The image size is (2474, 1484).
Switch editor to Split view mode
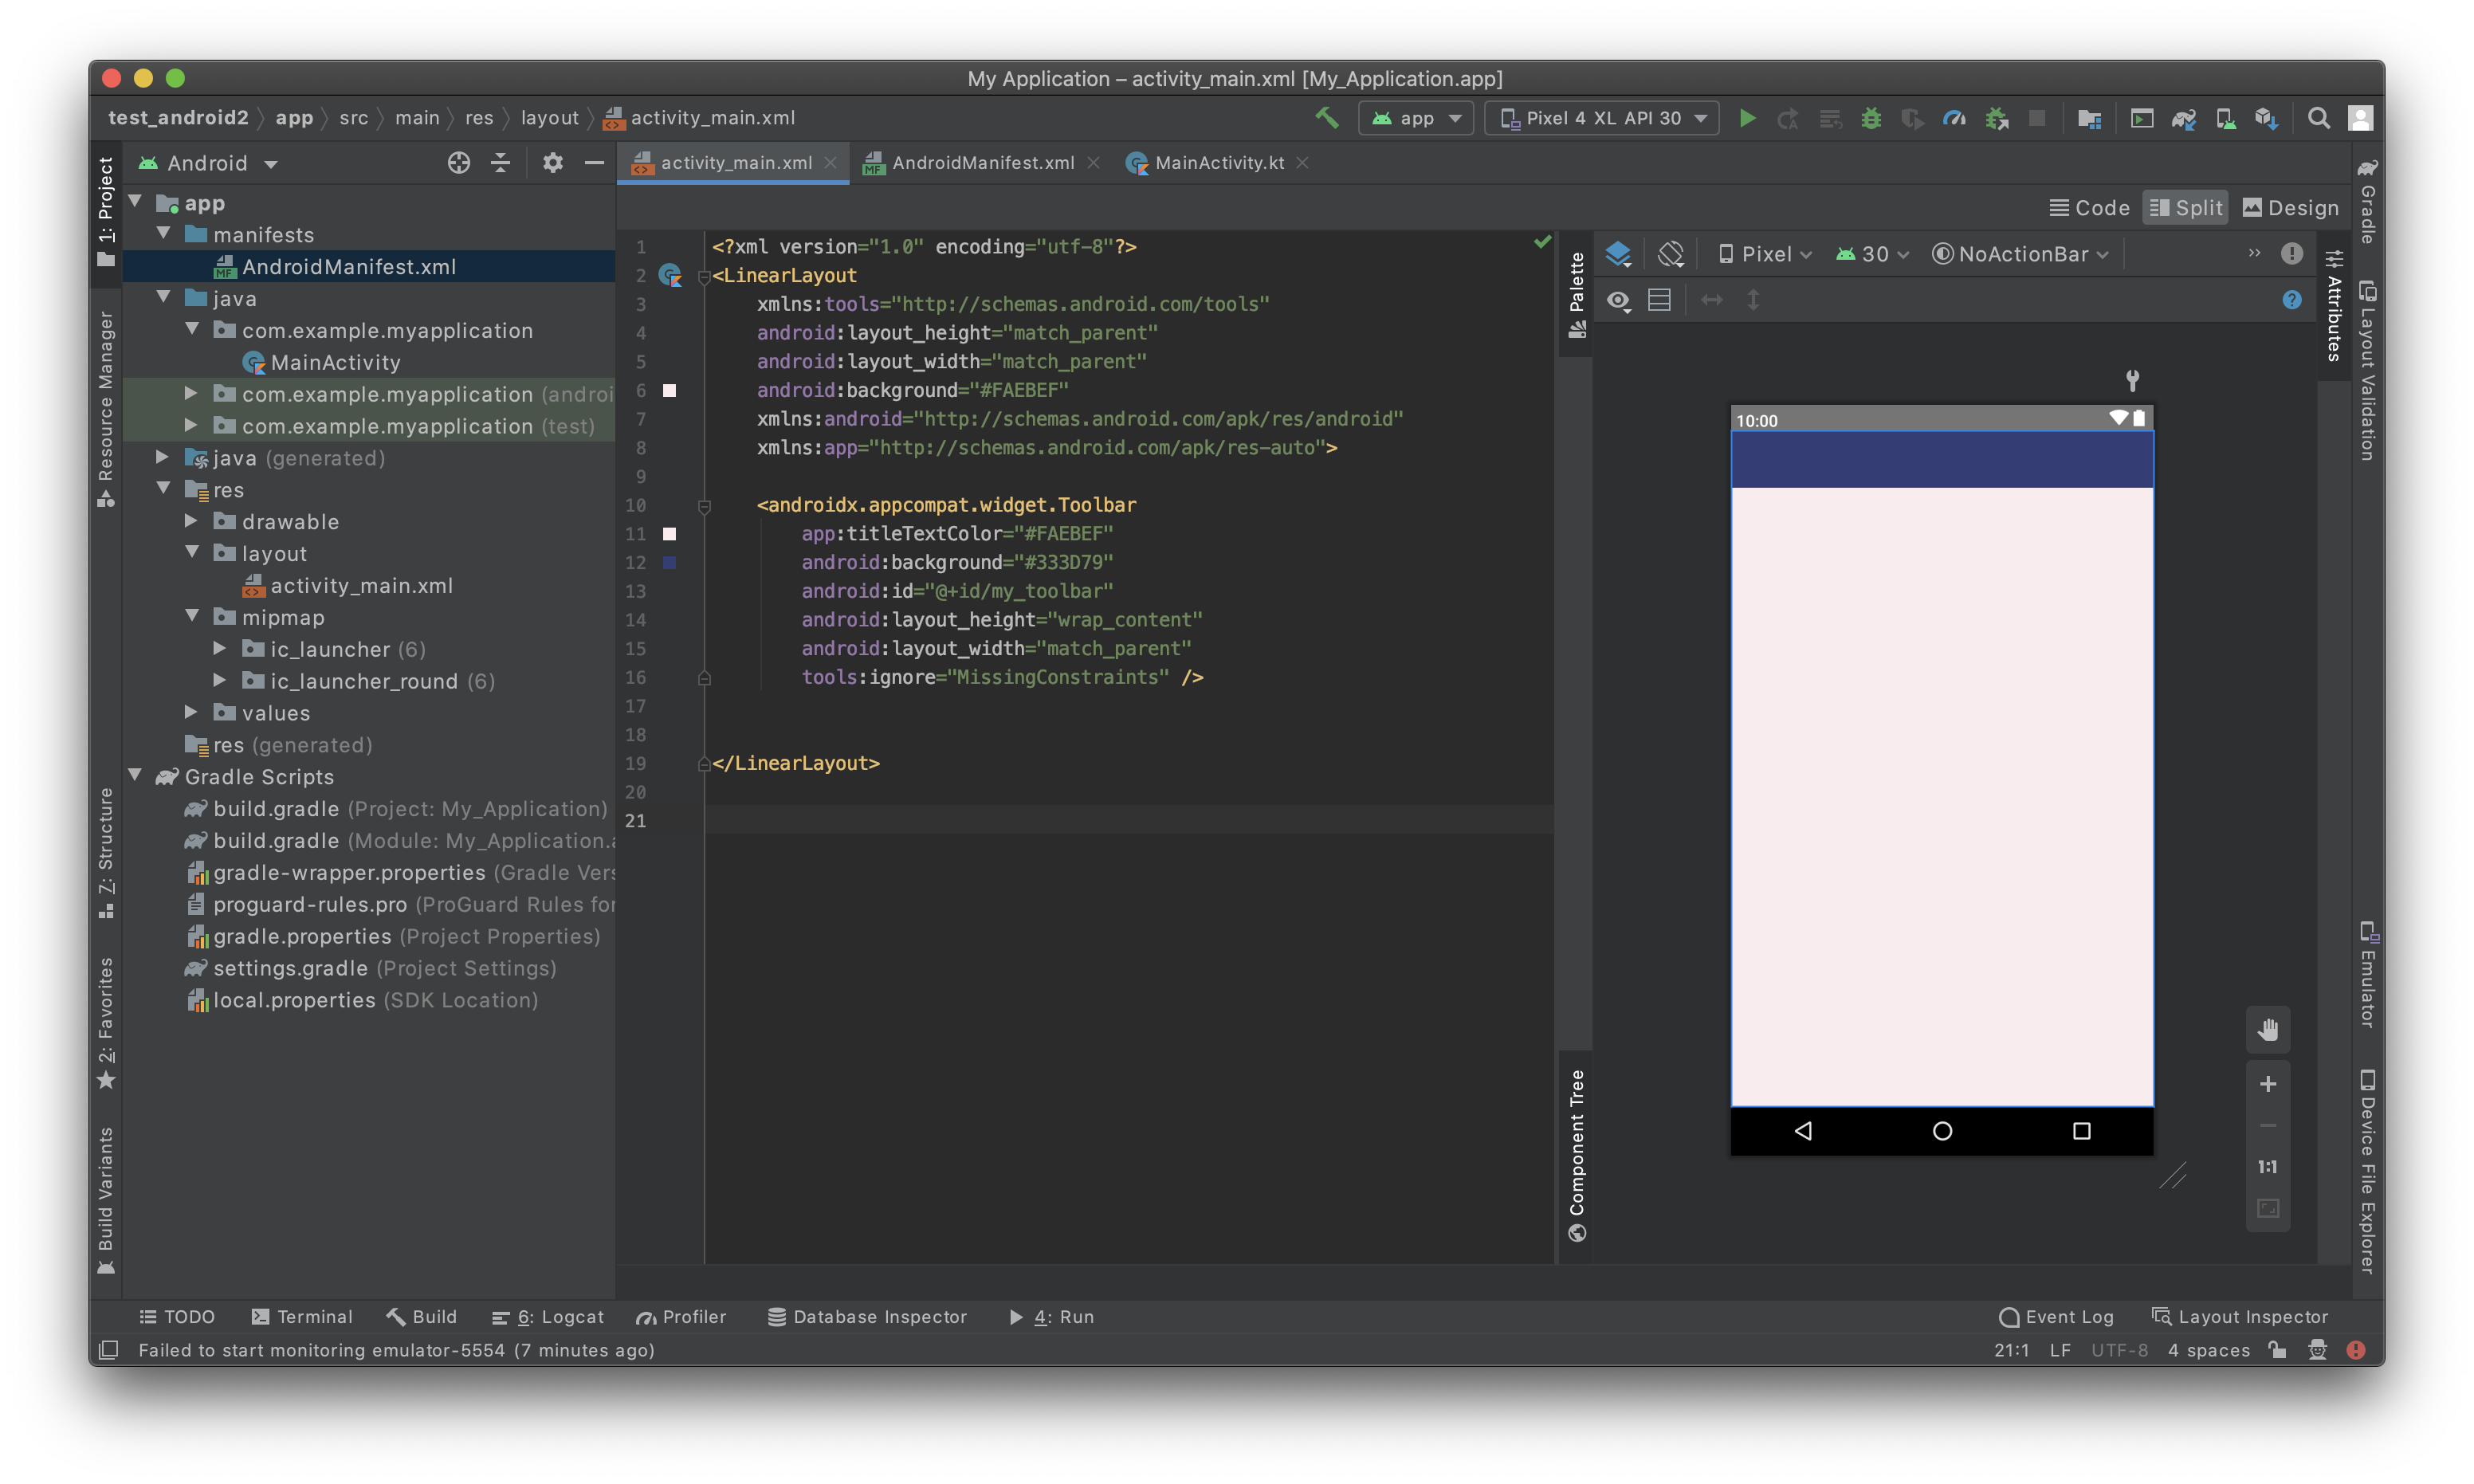pyautogui.click(x=2185, y=208)
